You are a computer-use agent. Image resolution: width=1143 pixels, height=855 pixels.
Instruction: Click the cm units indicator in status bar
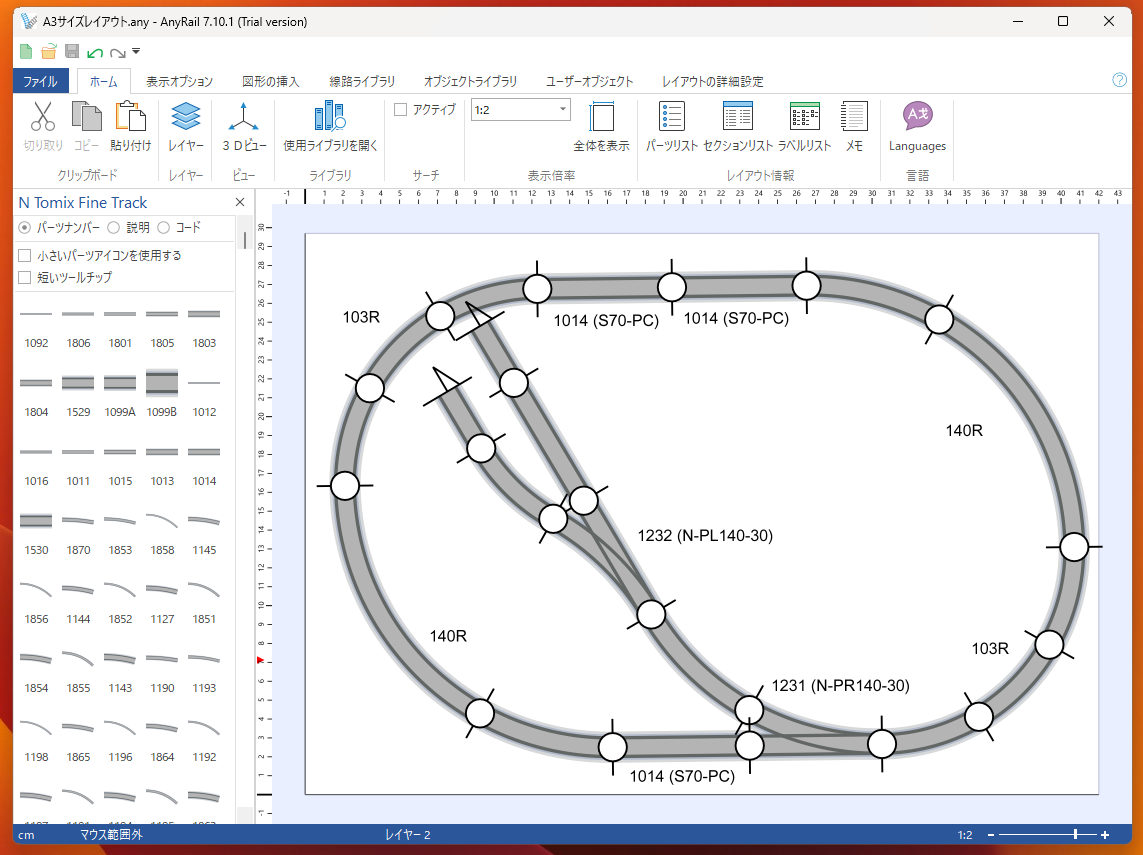pos(26,835)
